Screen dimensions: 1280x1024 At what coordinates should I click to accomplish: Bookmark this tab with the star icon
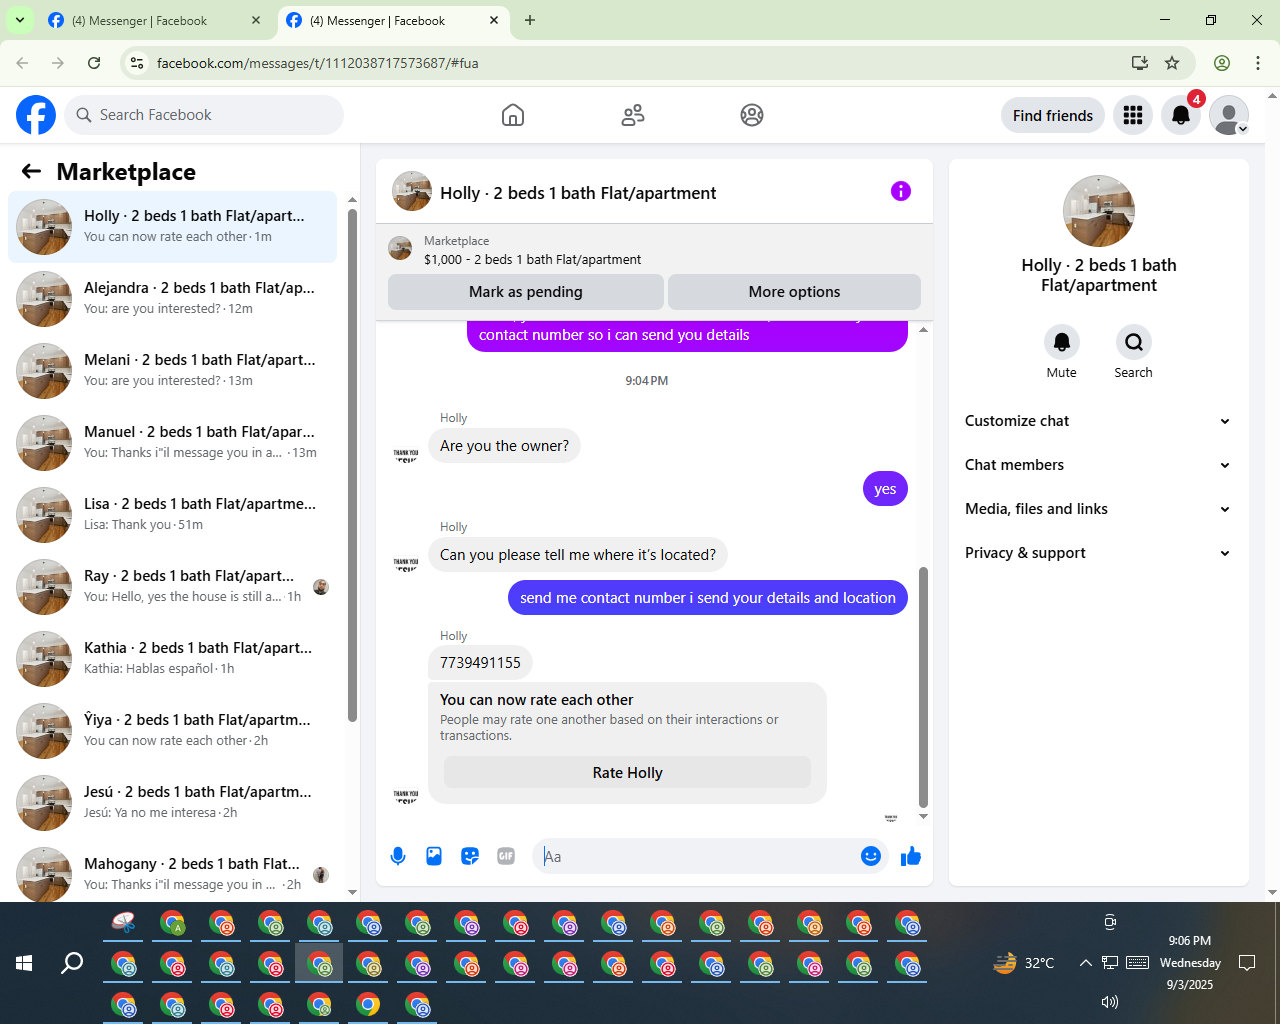pos(1172,63)
